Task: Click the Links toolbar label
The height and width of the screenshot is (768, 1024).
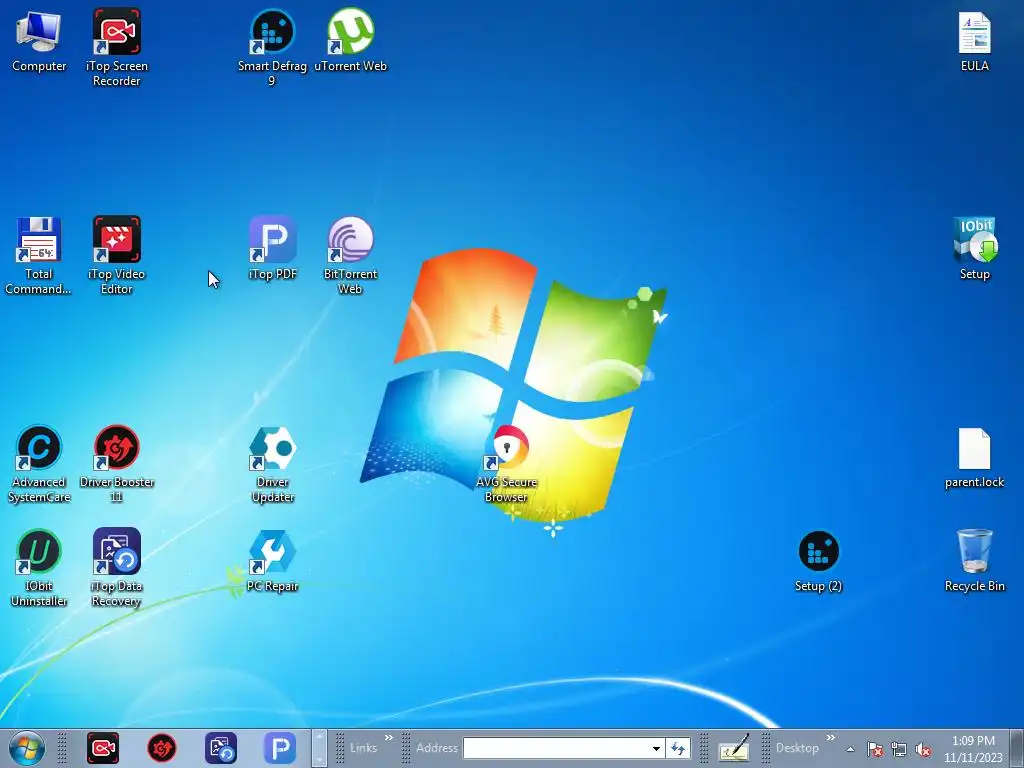Action: (363, 748)
